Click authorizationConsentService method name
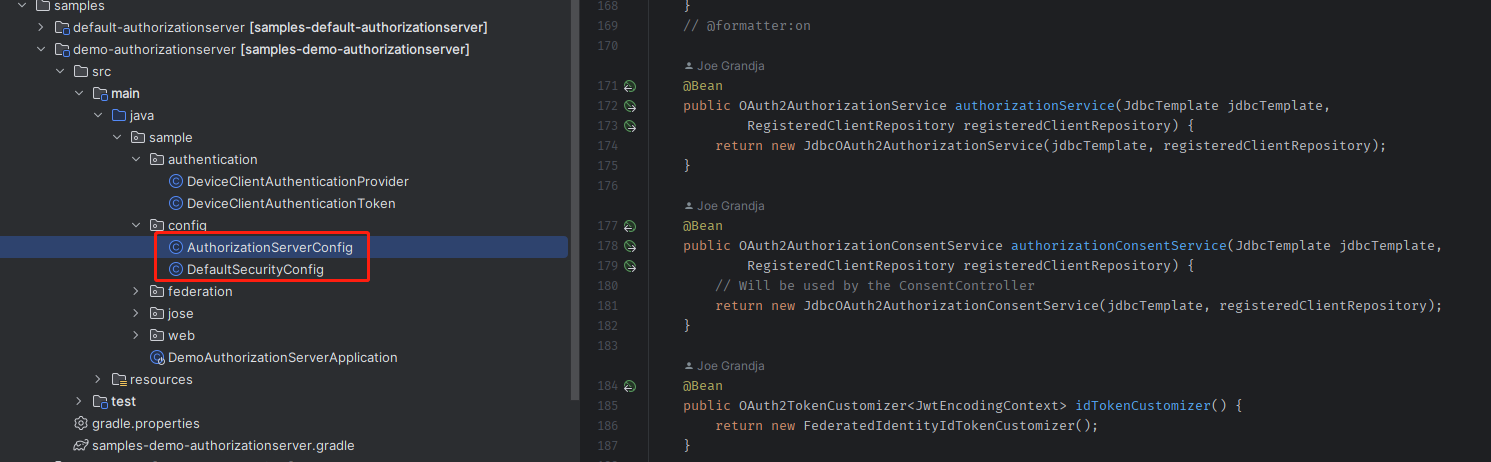 click(1119, 246)
